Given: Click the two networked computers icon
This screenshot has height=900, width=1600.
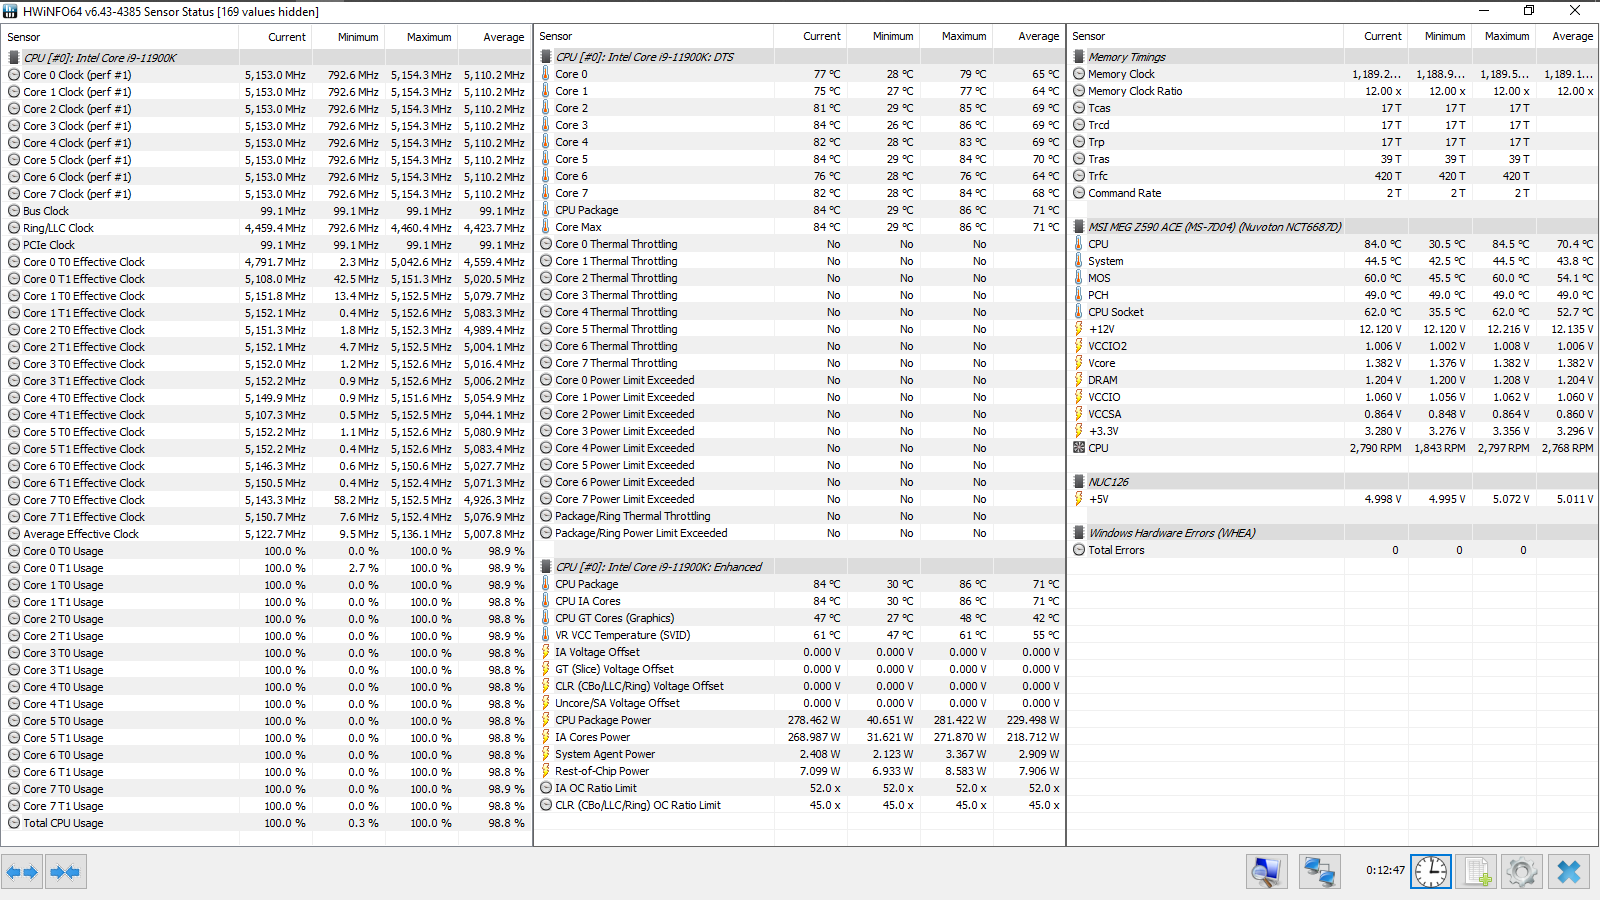Looking at the screenshot, I should pyautogui.click(x=1319, y=872).
